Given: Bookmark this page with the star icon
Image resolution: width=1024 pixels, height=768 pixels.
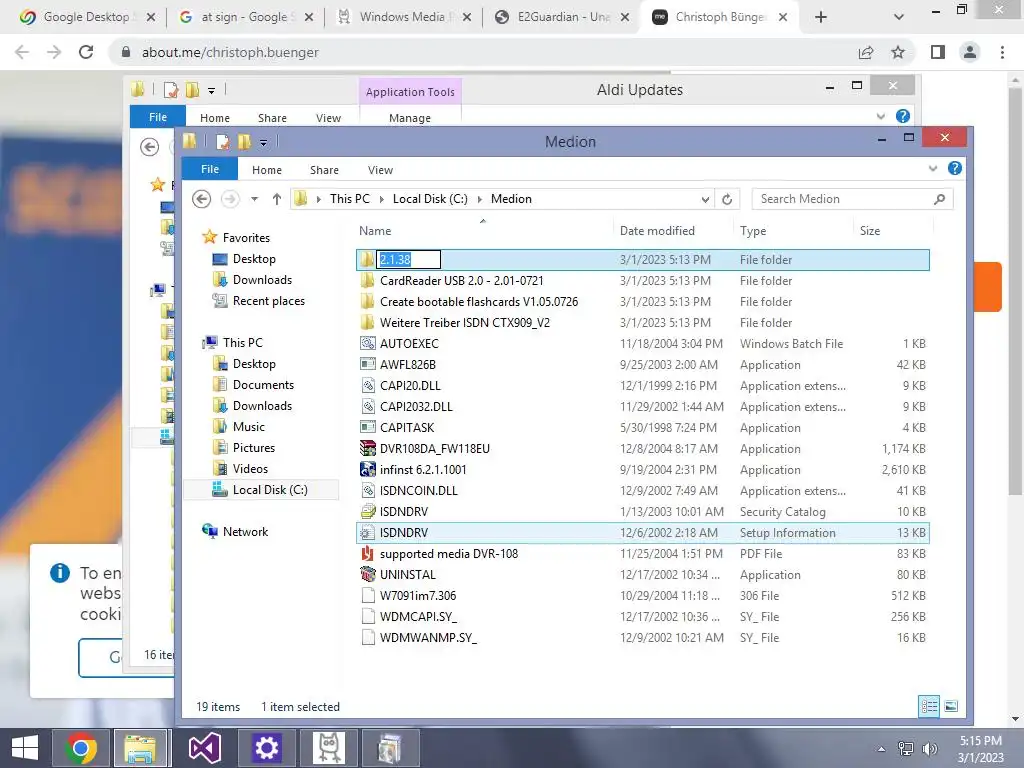Looking at the screenshot, I should click(898, 52).
